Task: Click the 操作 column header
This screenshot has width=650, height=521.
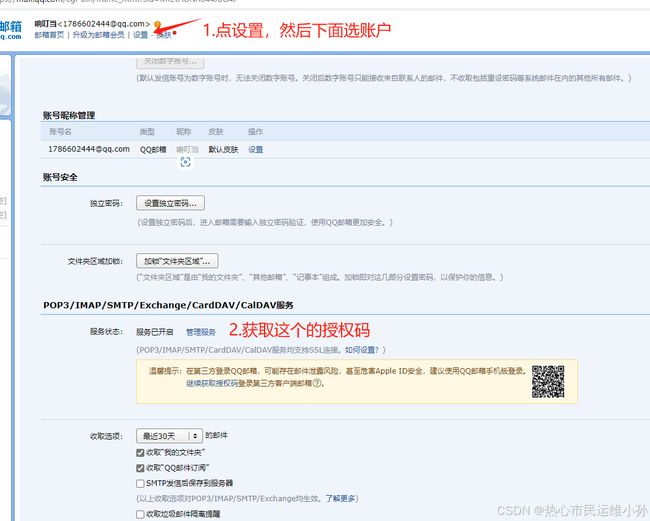Action: 255,132
